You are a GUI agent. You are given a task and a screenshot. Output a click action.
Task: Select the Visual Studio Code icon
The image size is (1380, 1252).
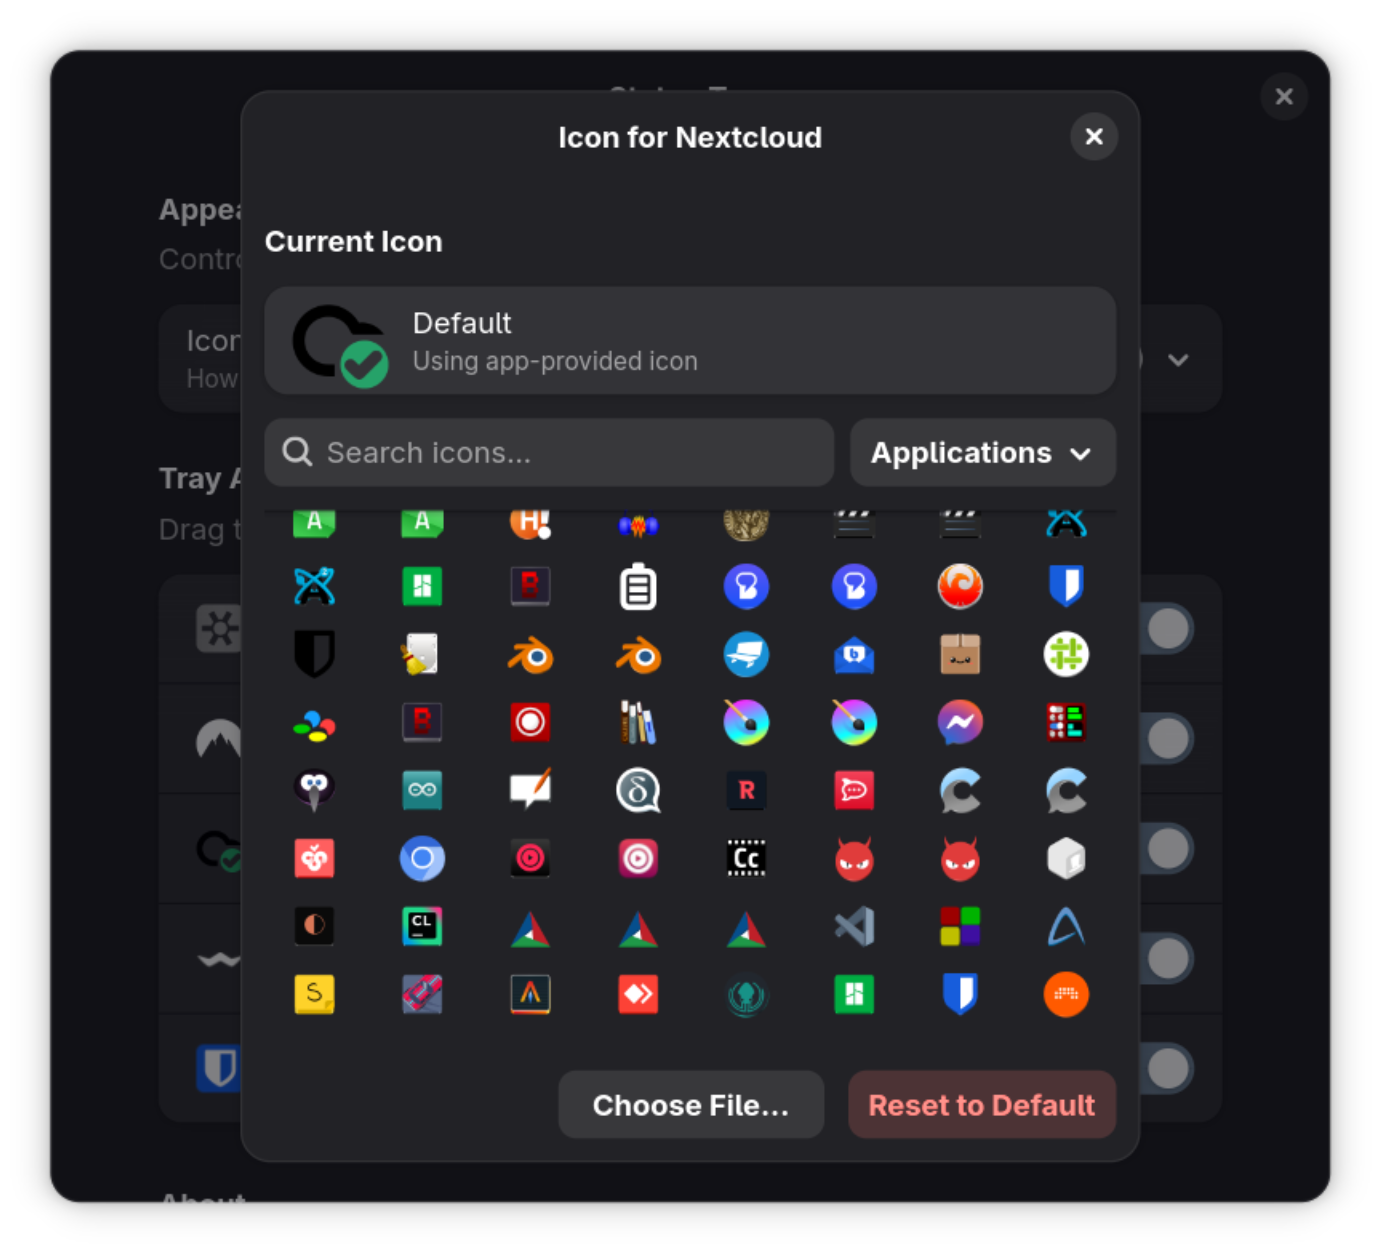(854, 927)
